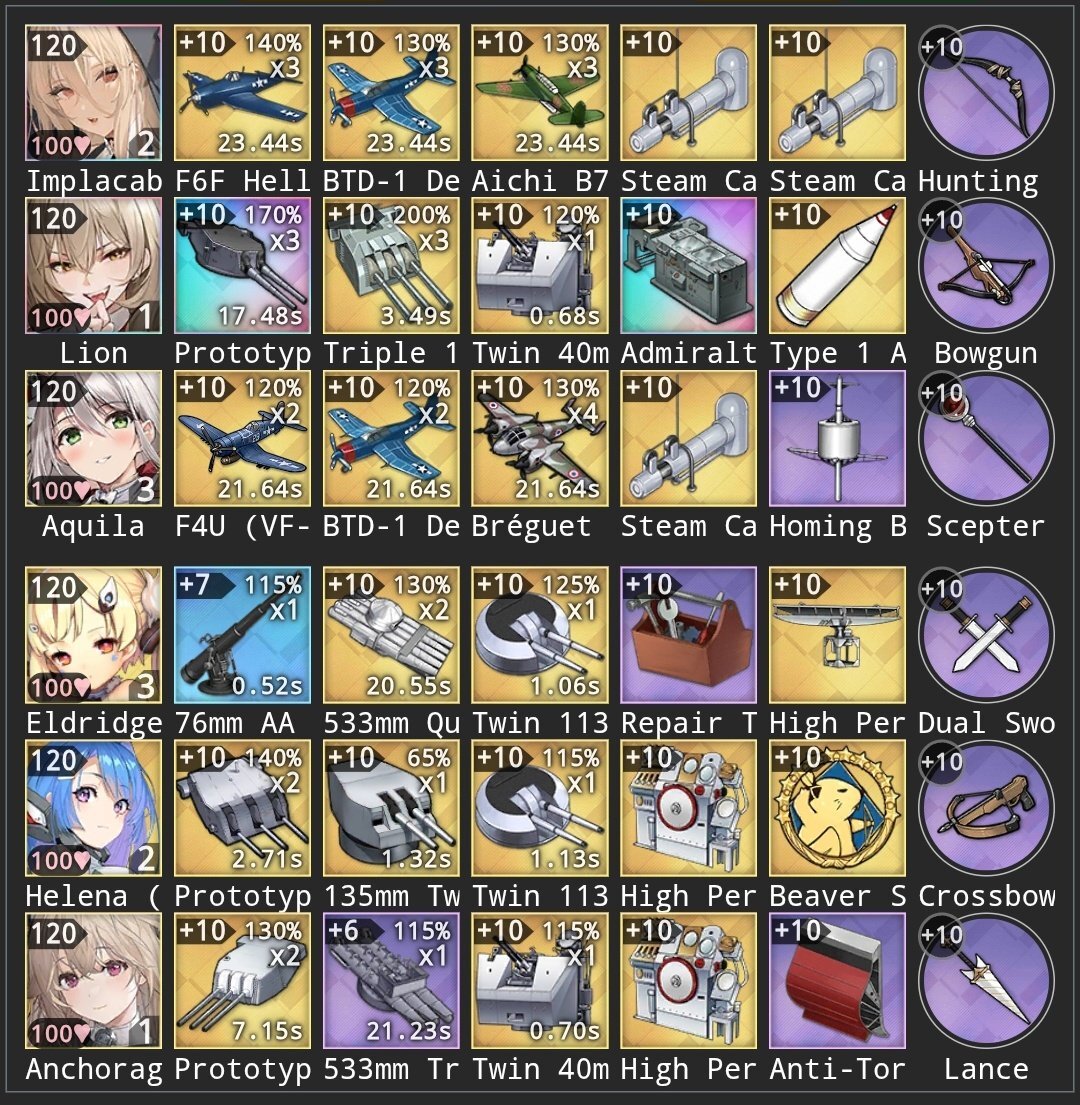
Task: Select the Bréguet bomber with x4 count
Action: 540,438
